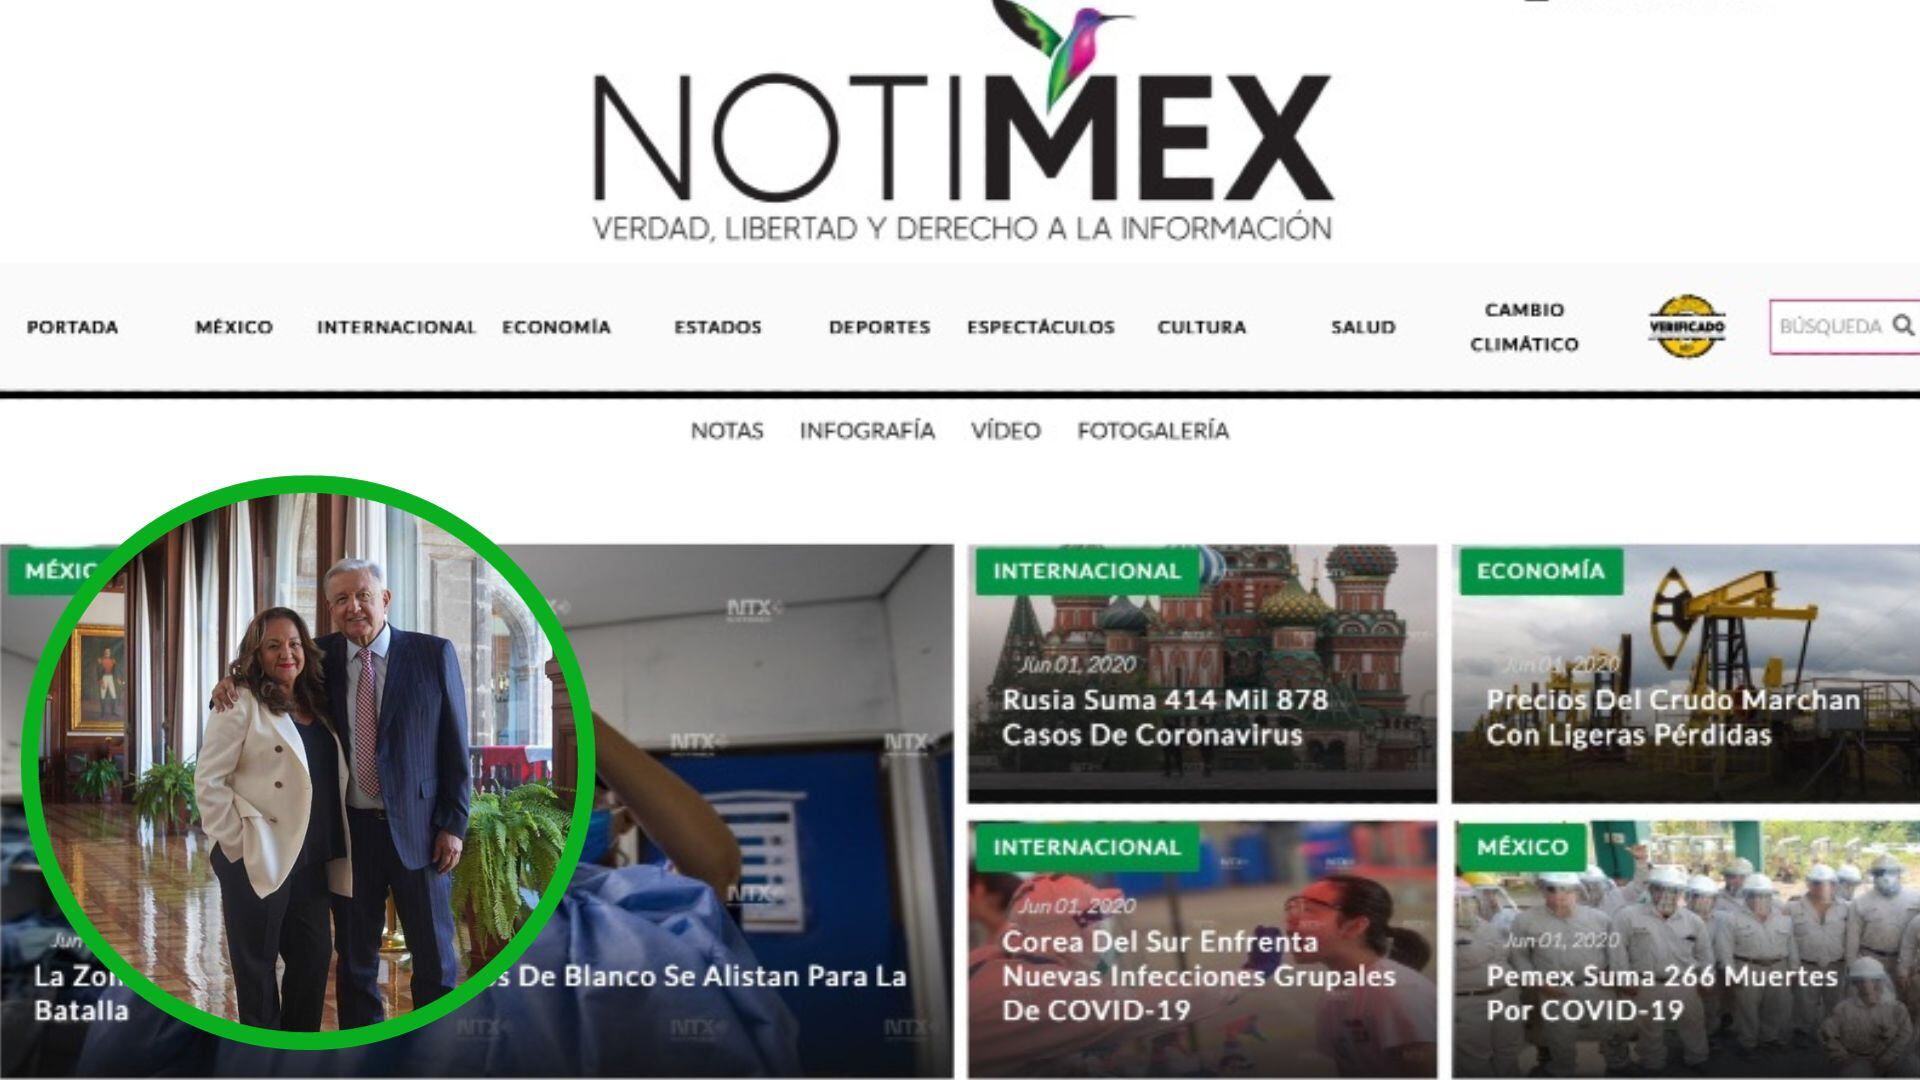Open the Deportes section
This screenshot has height=1080, width=1920.
[x=879, y=327]
